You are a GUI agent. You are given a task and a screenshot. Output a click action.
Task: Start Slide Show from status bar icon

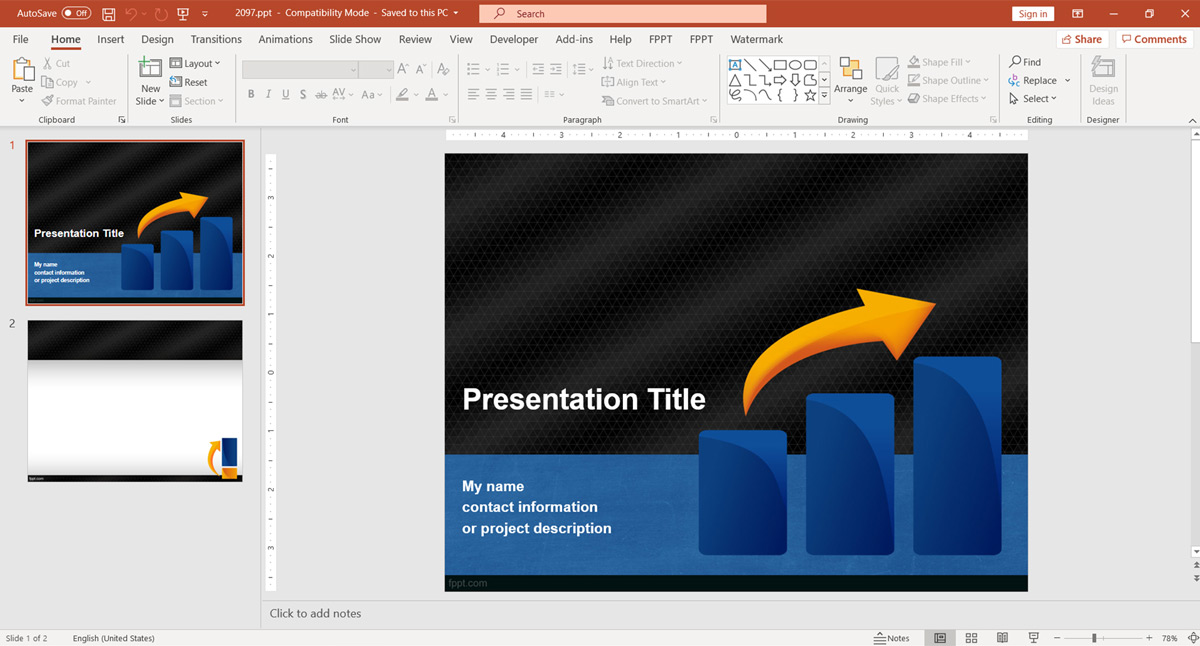[x=1033, y=638]
